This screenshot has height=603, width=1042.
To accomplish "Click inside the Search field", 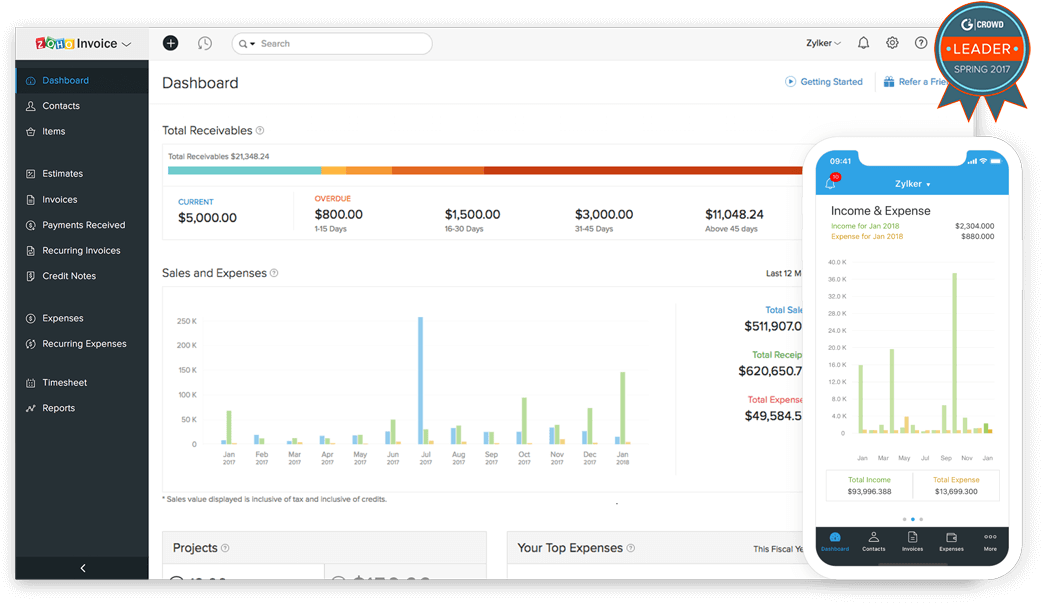I will [332, 44].
